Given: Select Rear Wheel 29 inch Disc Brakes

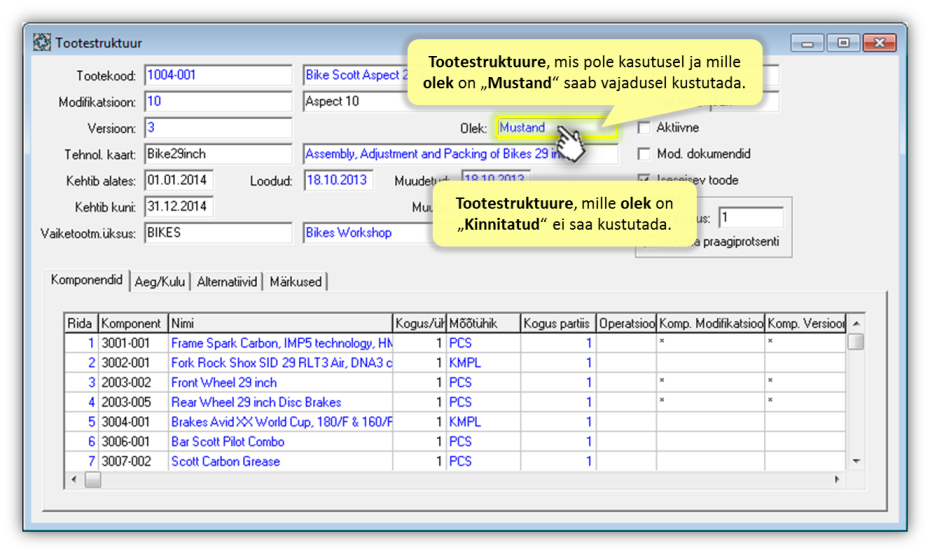Looking at the screenshot, I should click(x=455, y=402).
